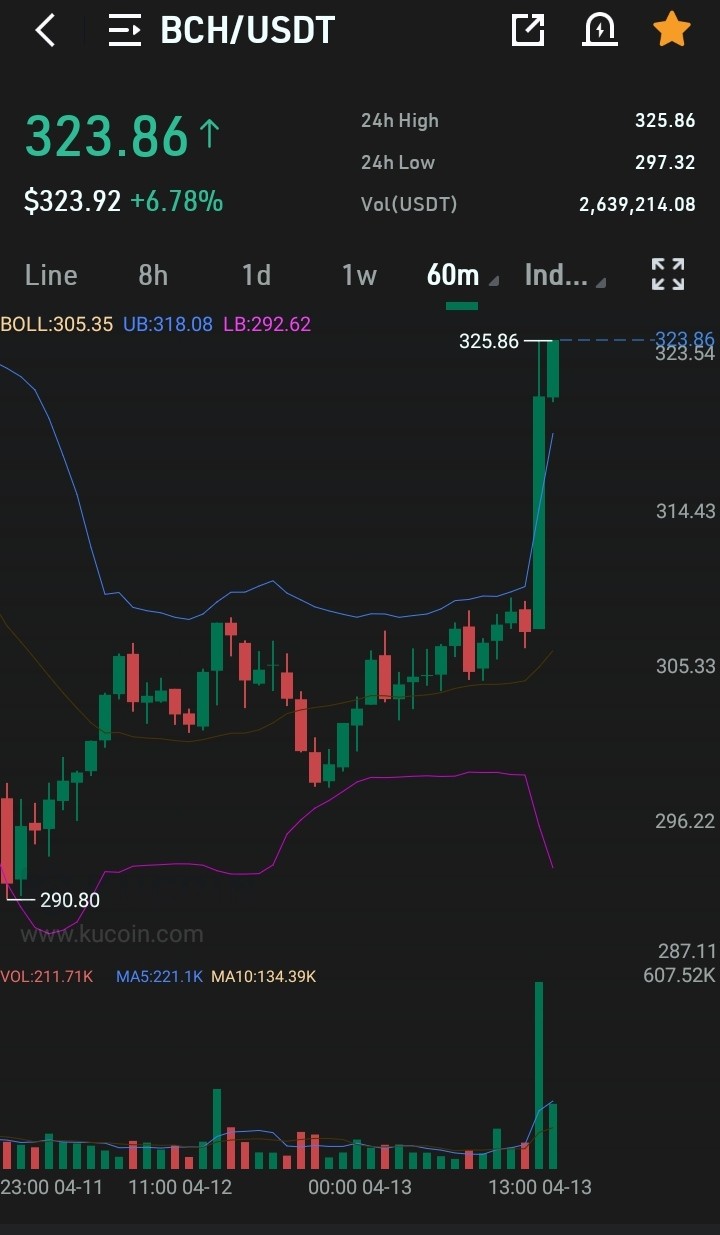Tap the BOLL:305.35 indicator label
The image size is (720, 1235).
pyautogui.click(x=57, y=324)
